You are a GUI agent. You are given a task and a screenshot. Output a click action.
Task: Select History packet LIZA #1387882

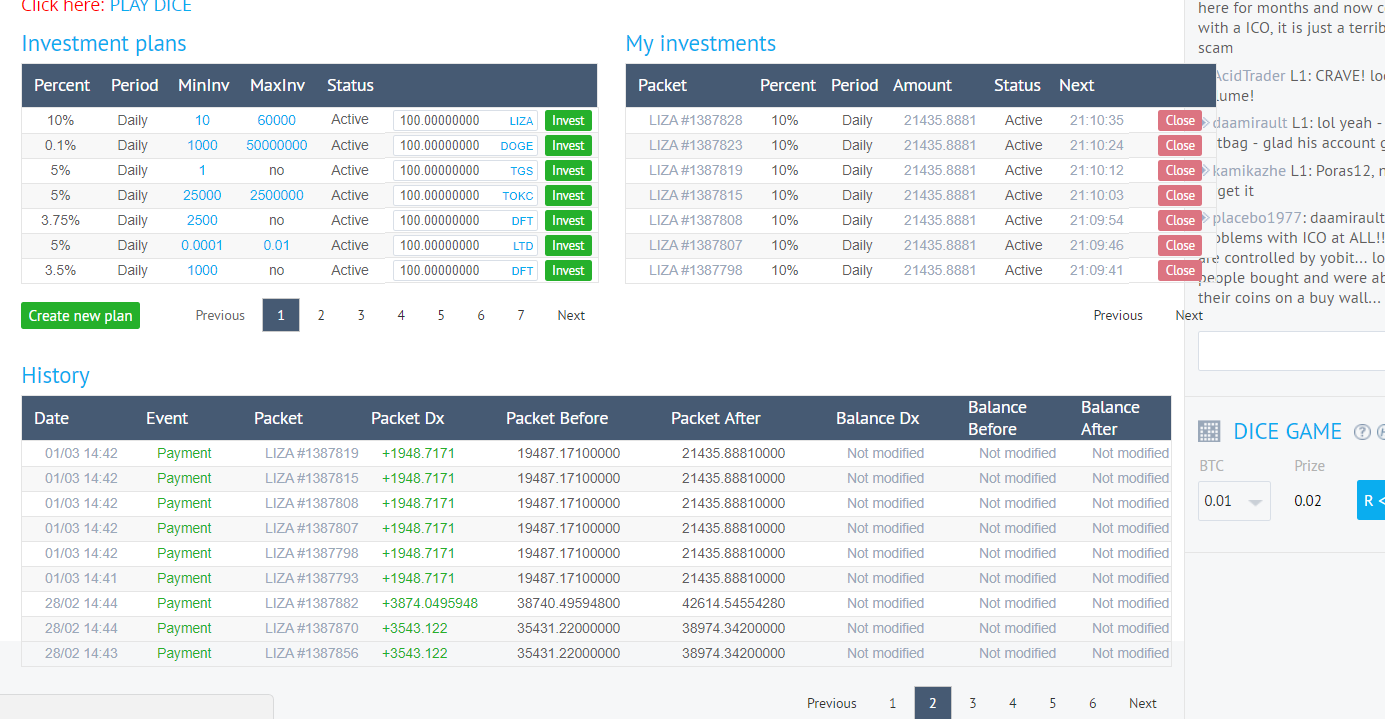312,603
